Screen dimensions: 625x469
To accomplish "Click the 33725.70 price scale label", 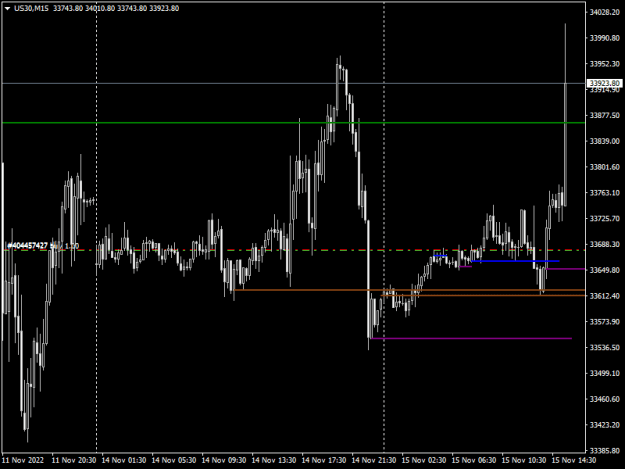I will coord(605,218).
